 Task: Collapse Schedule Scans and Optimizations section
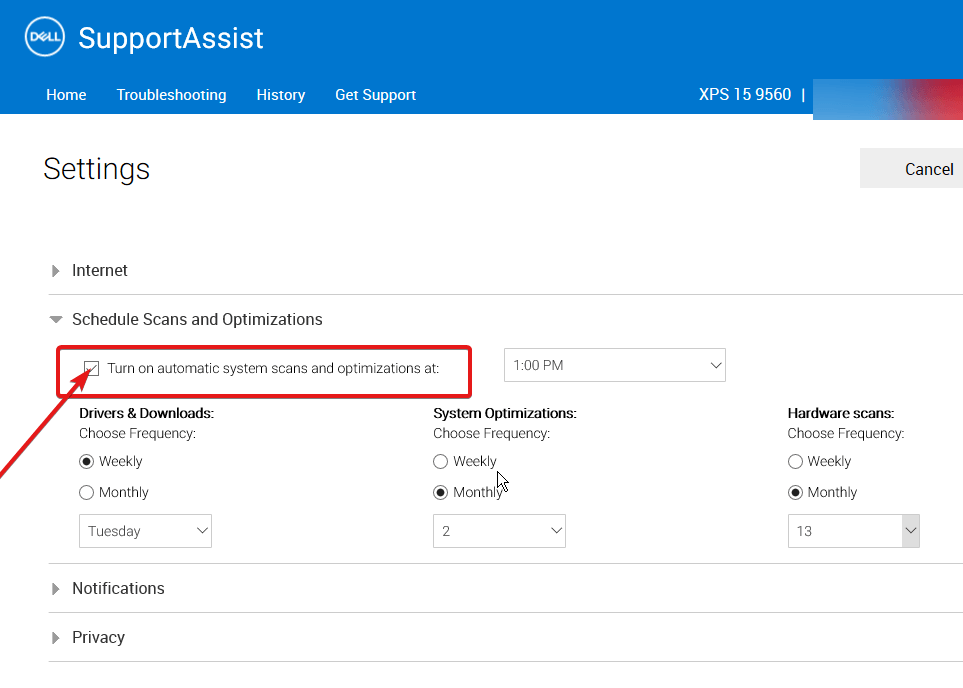click(196, 319)
